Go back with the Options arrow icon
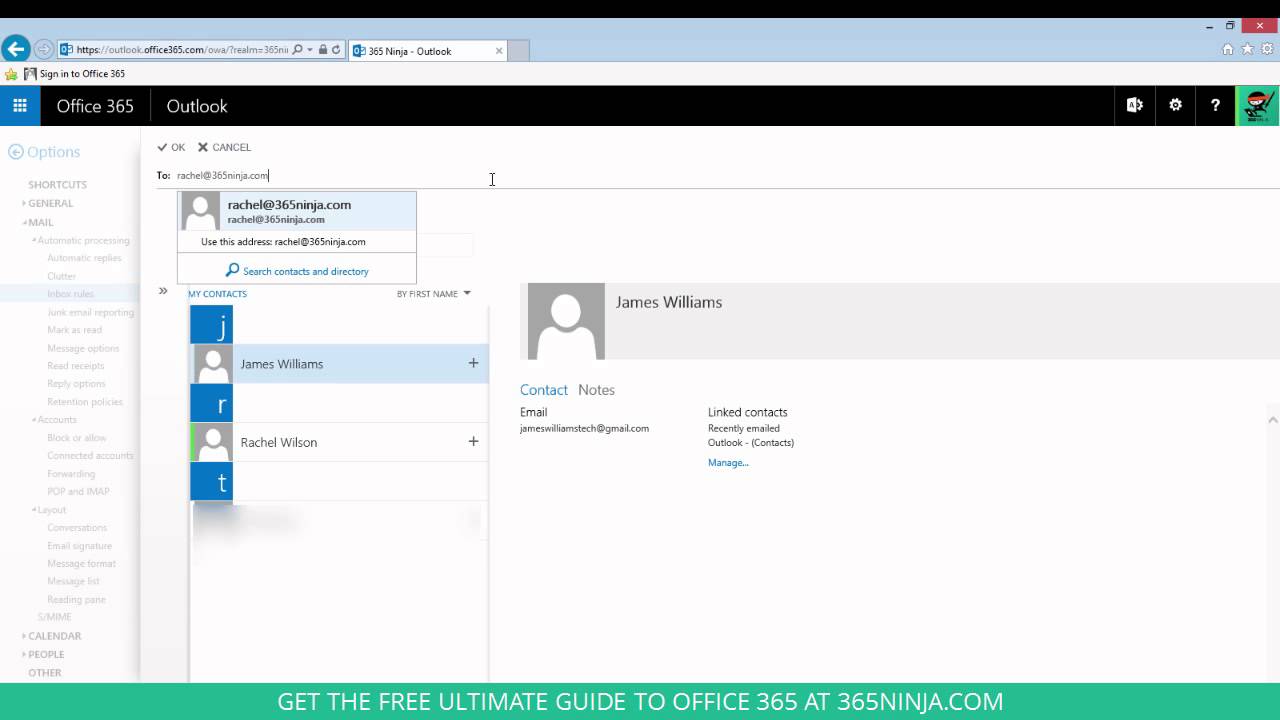Screen dimensions: 1280x720 click(15, 152)
